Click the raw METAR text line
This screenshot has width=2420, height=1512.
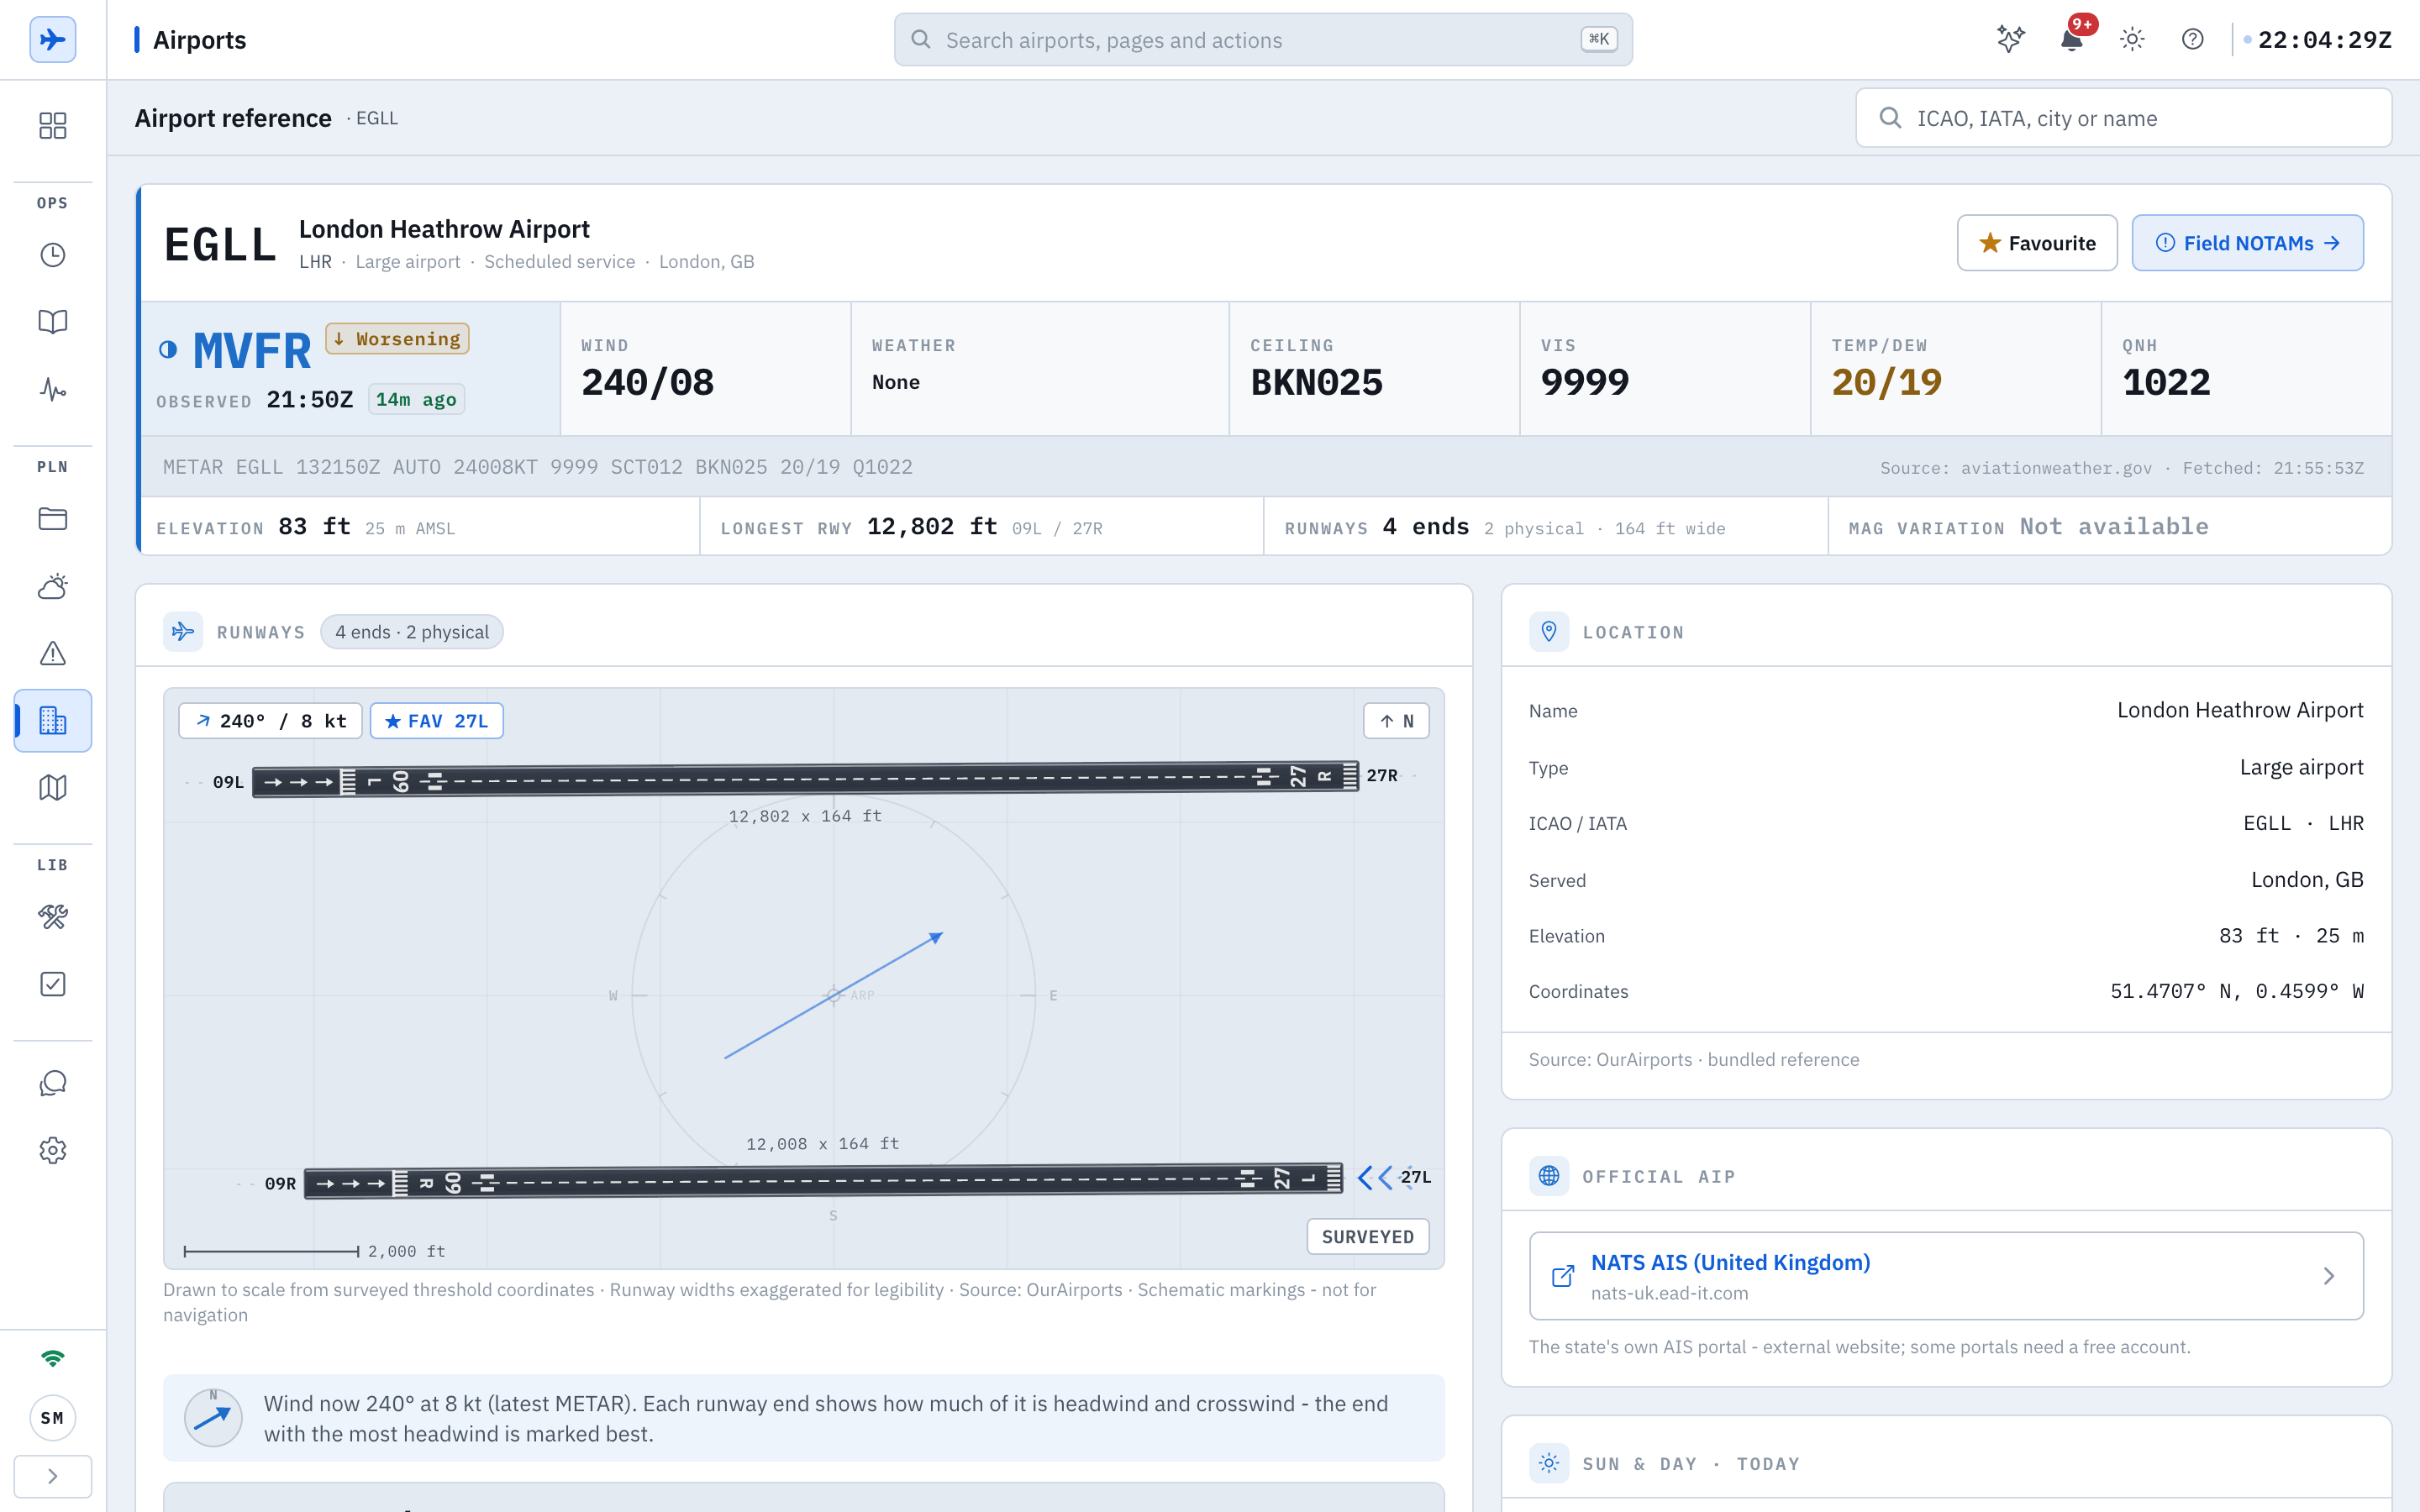[x=538, y=467]
